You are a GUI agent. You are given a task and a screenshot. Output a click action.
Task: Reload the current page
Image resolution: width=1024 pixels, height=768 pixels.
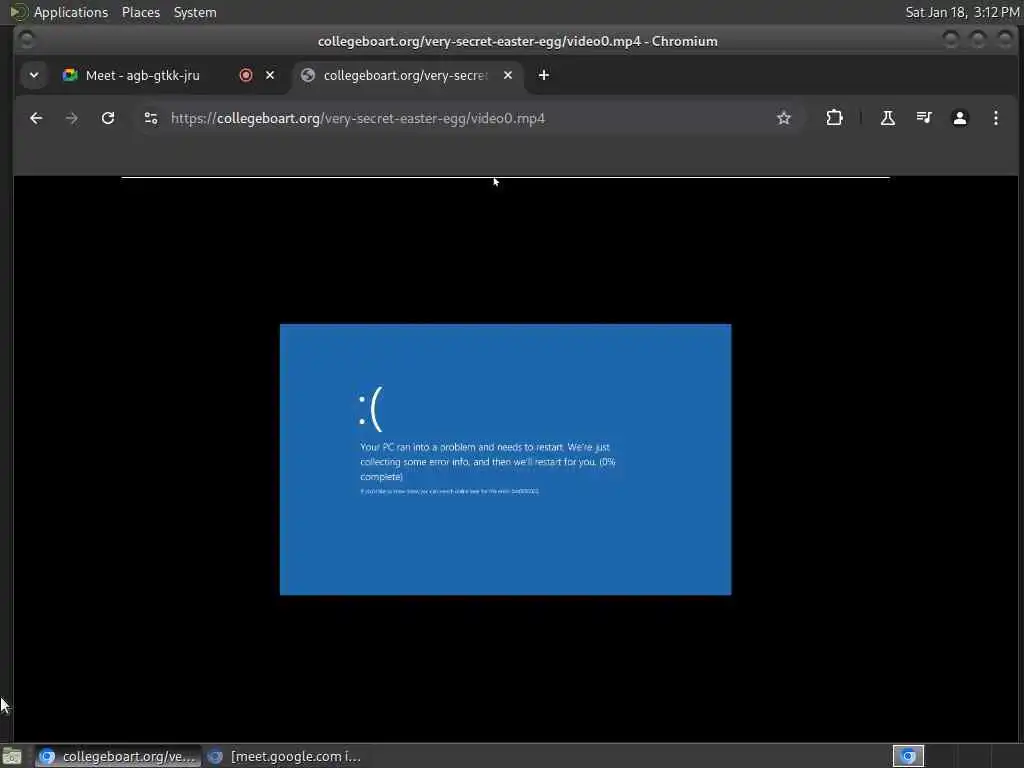tap(108, 118)
